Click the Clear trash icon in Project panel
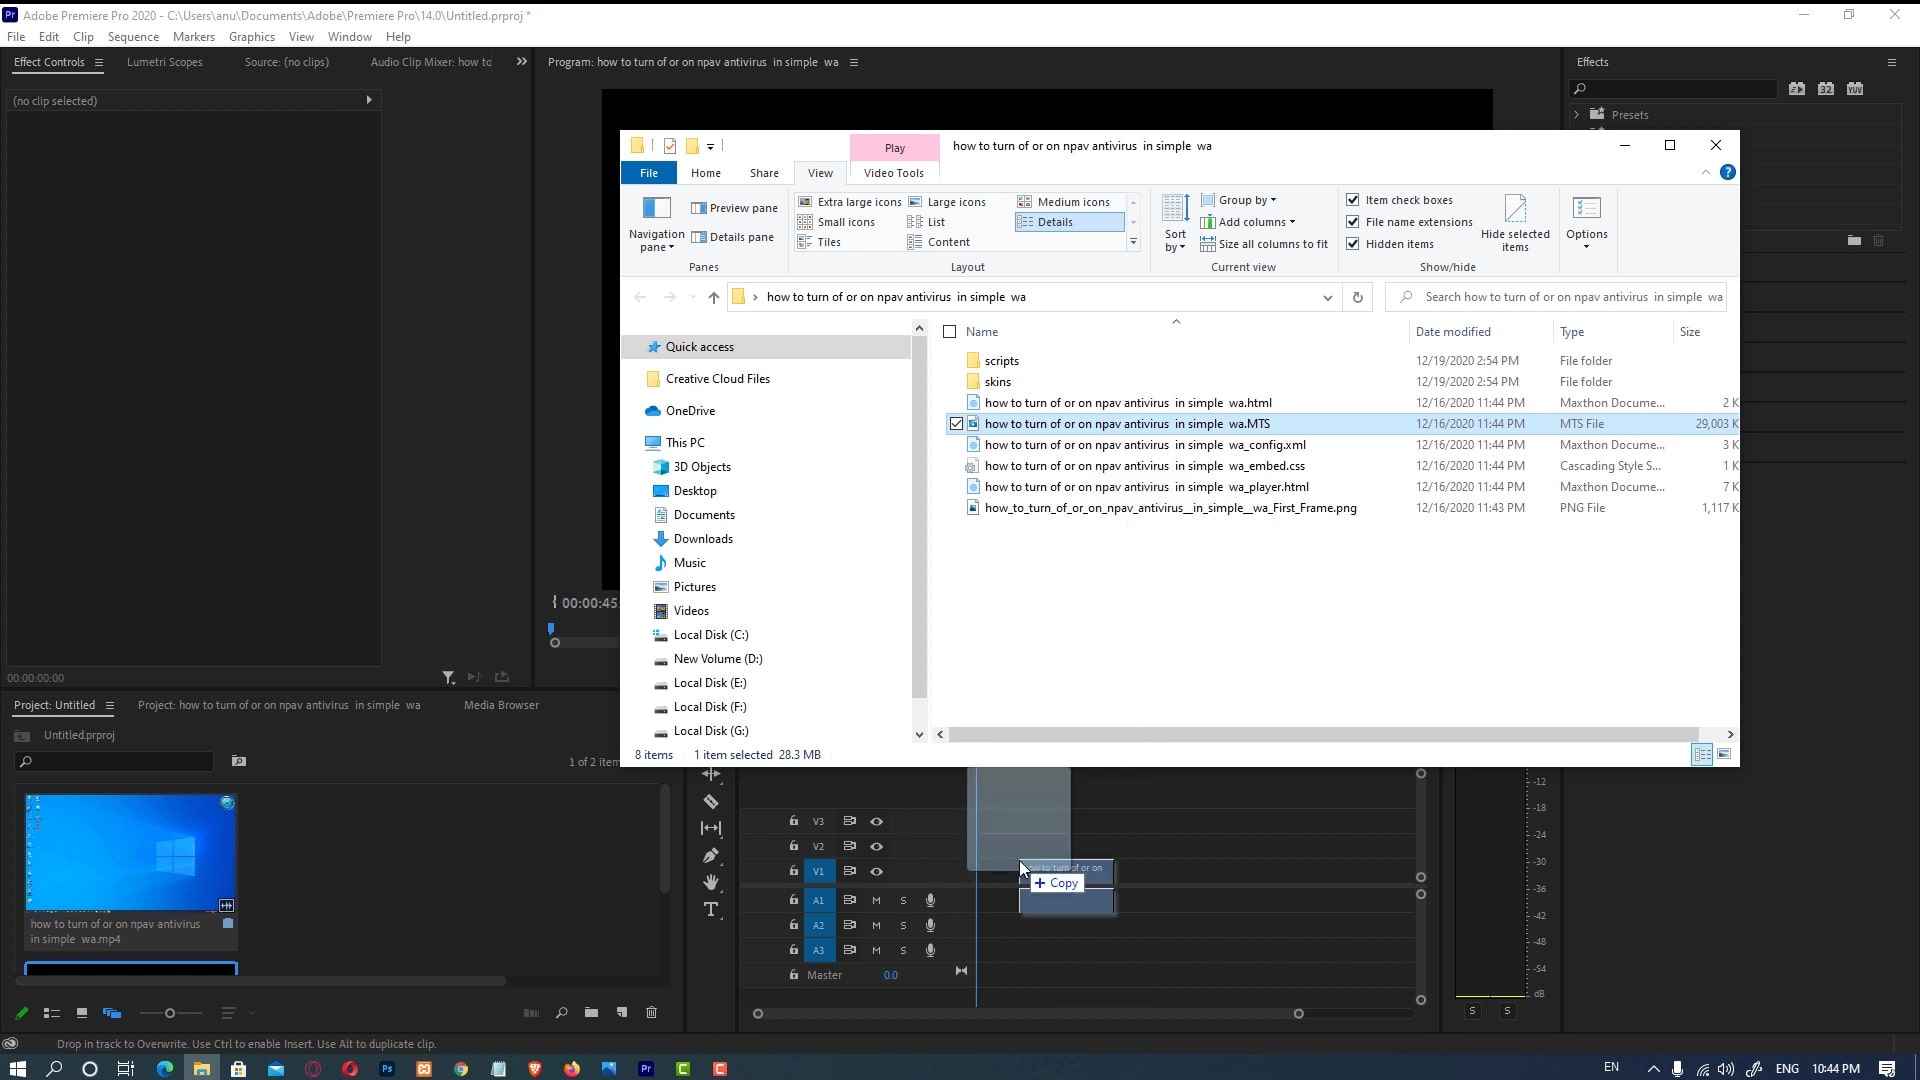1920x1080 pixels. [x=652, y=1013]
